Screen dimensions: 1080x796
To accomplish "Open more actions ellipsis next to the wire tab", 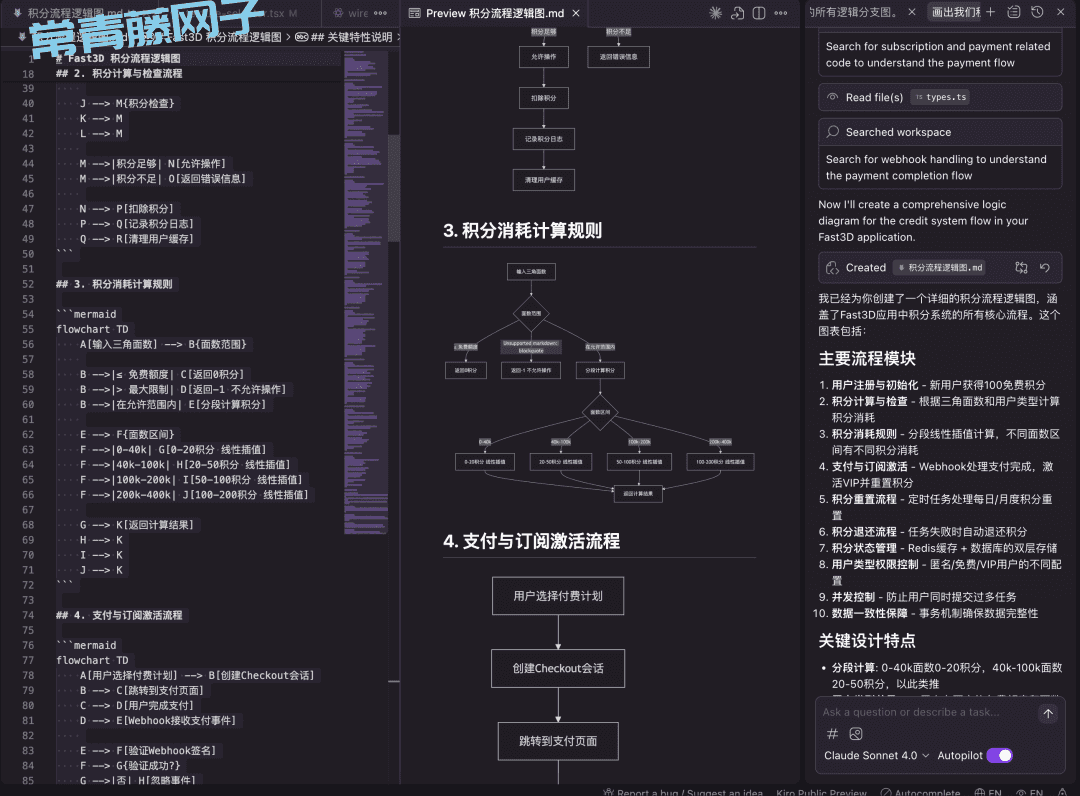I will tap(380, 13).
